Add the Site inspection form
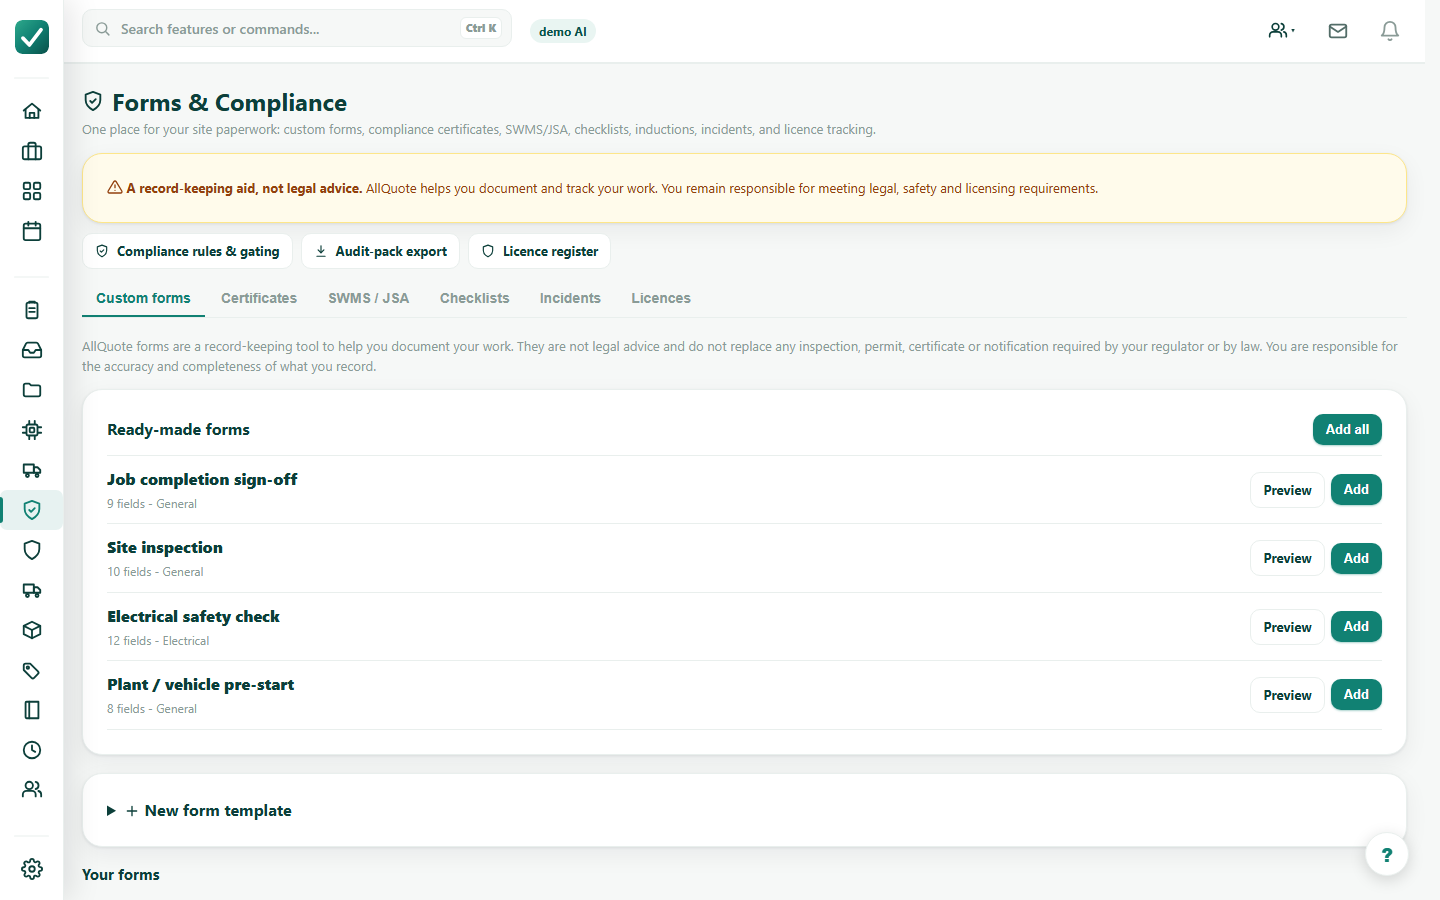 point(1356,558)
